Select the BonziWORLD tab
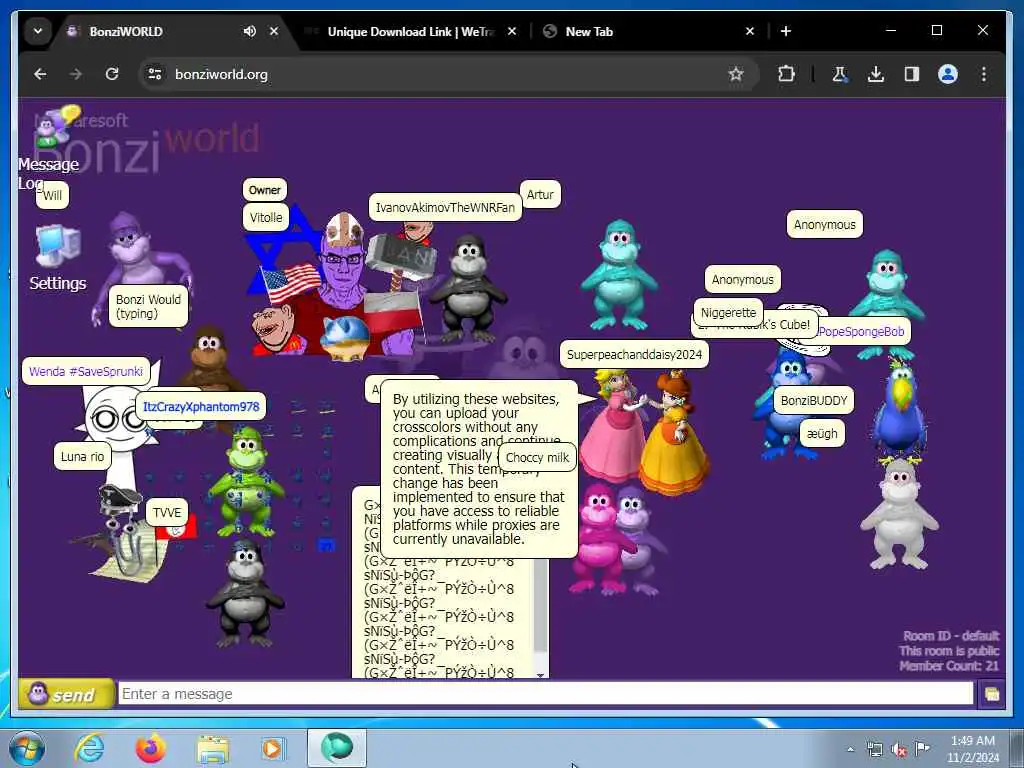 [173, 31]
